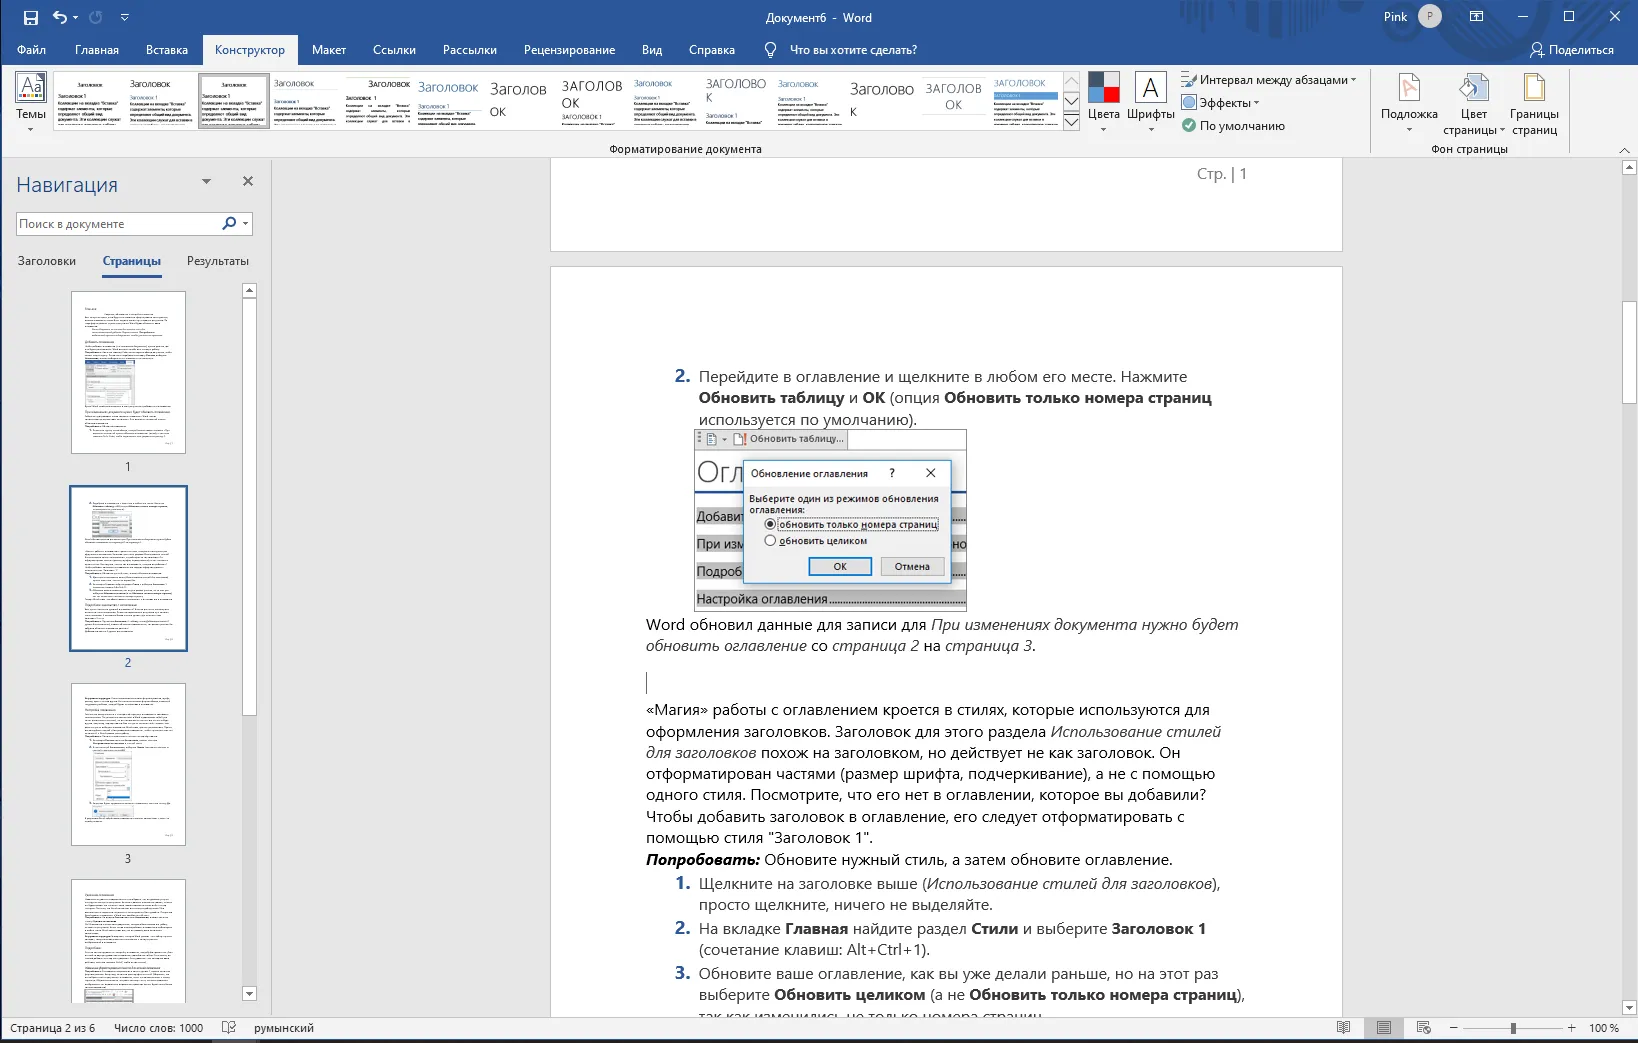
Task: Click the Undo arrow in quick access toolbar
Action: tap(60, 17)
